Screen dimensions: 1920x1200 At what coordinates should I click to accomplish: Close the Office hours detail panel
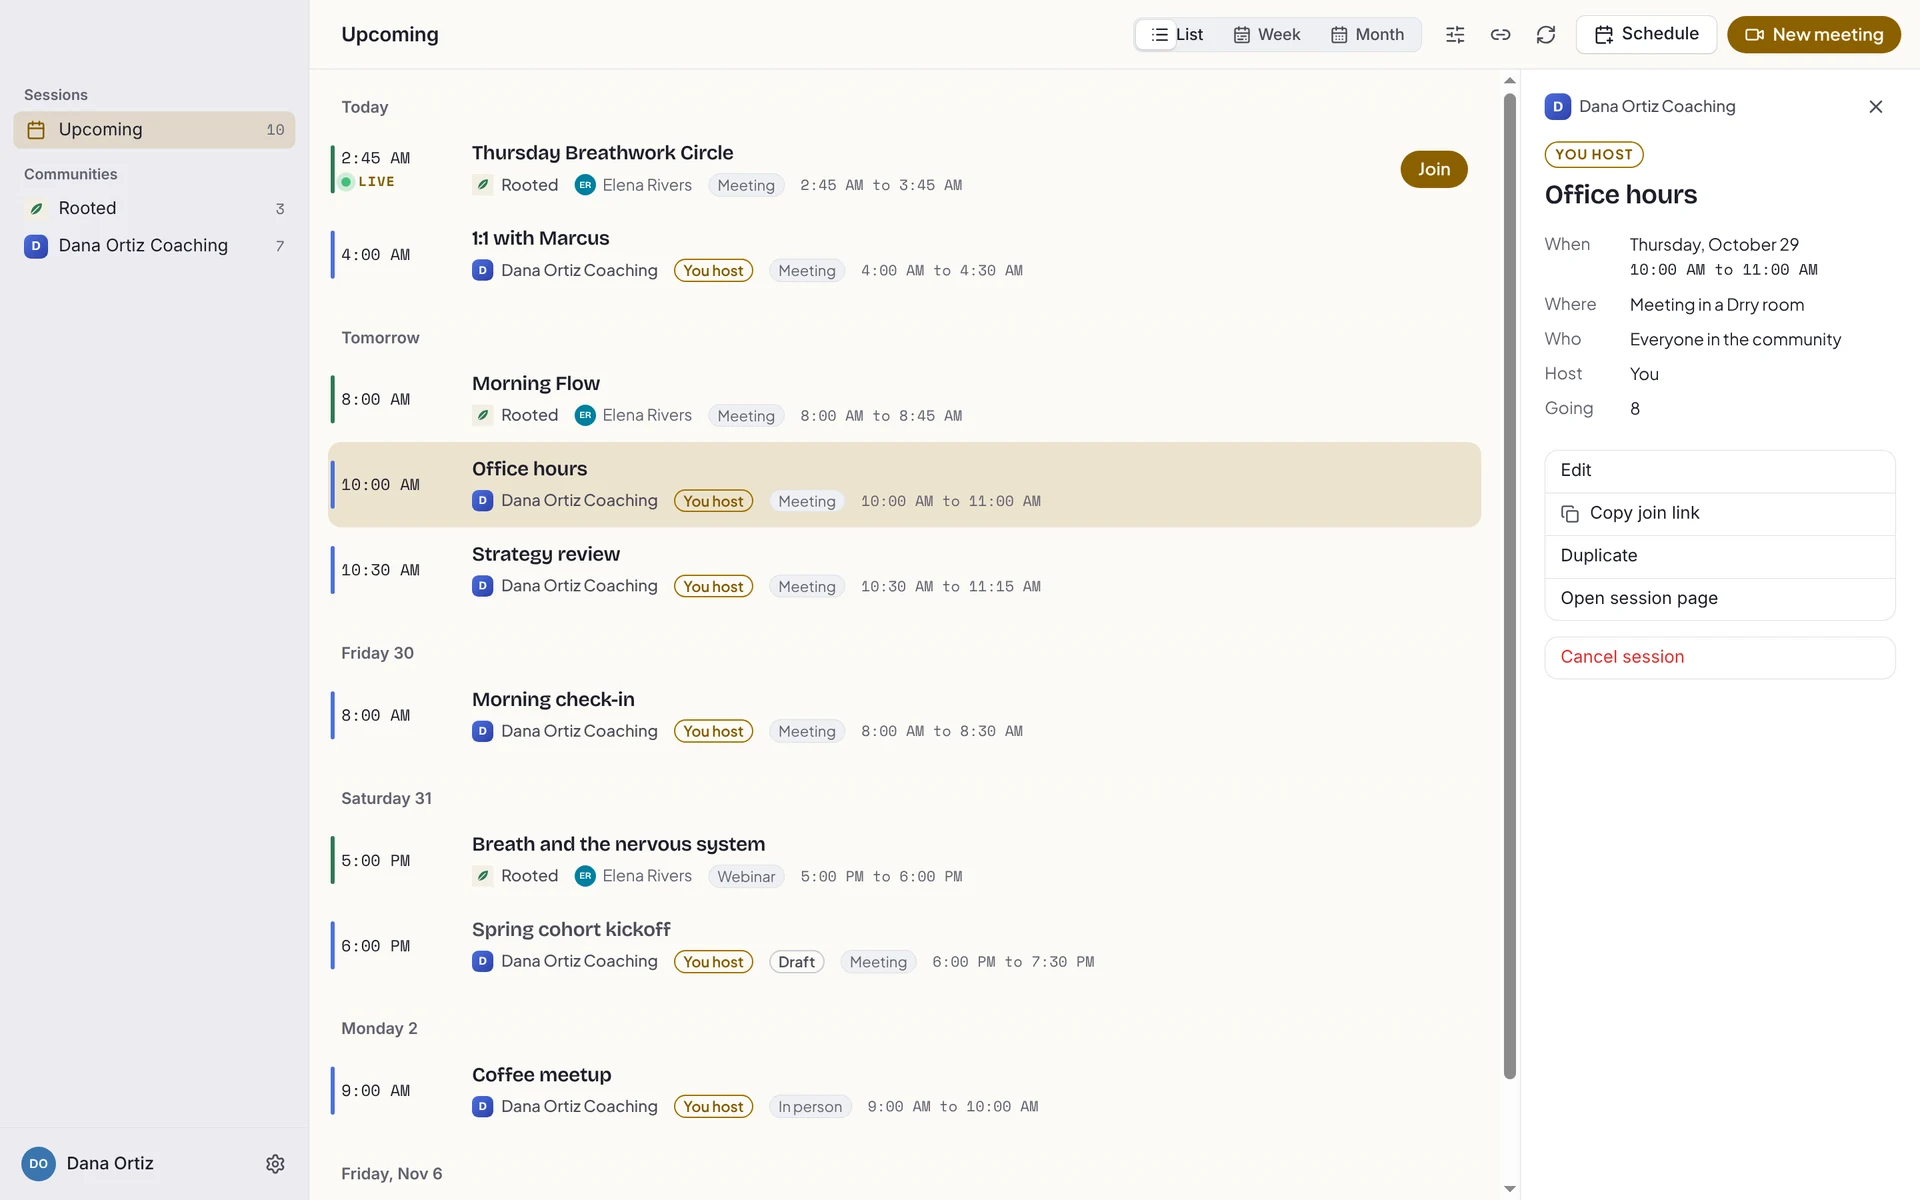pos(1876,107)
